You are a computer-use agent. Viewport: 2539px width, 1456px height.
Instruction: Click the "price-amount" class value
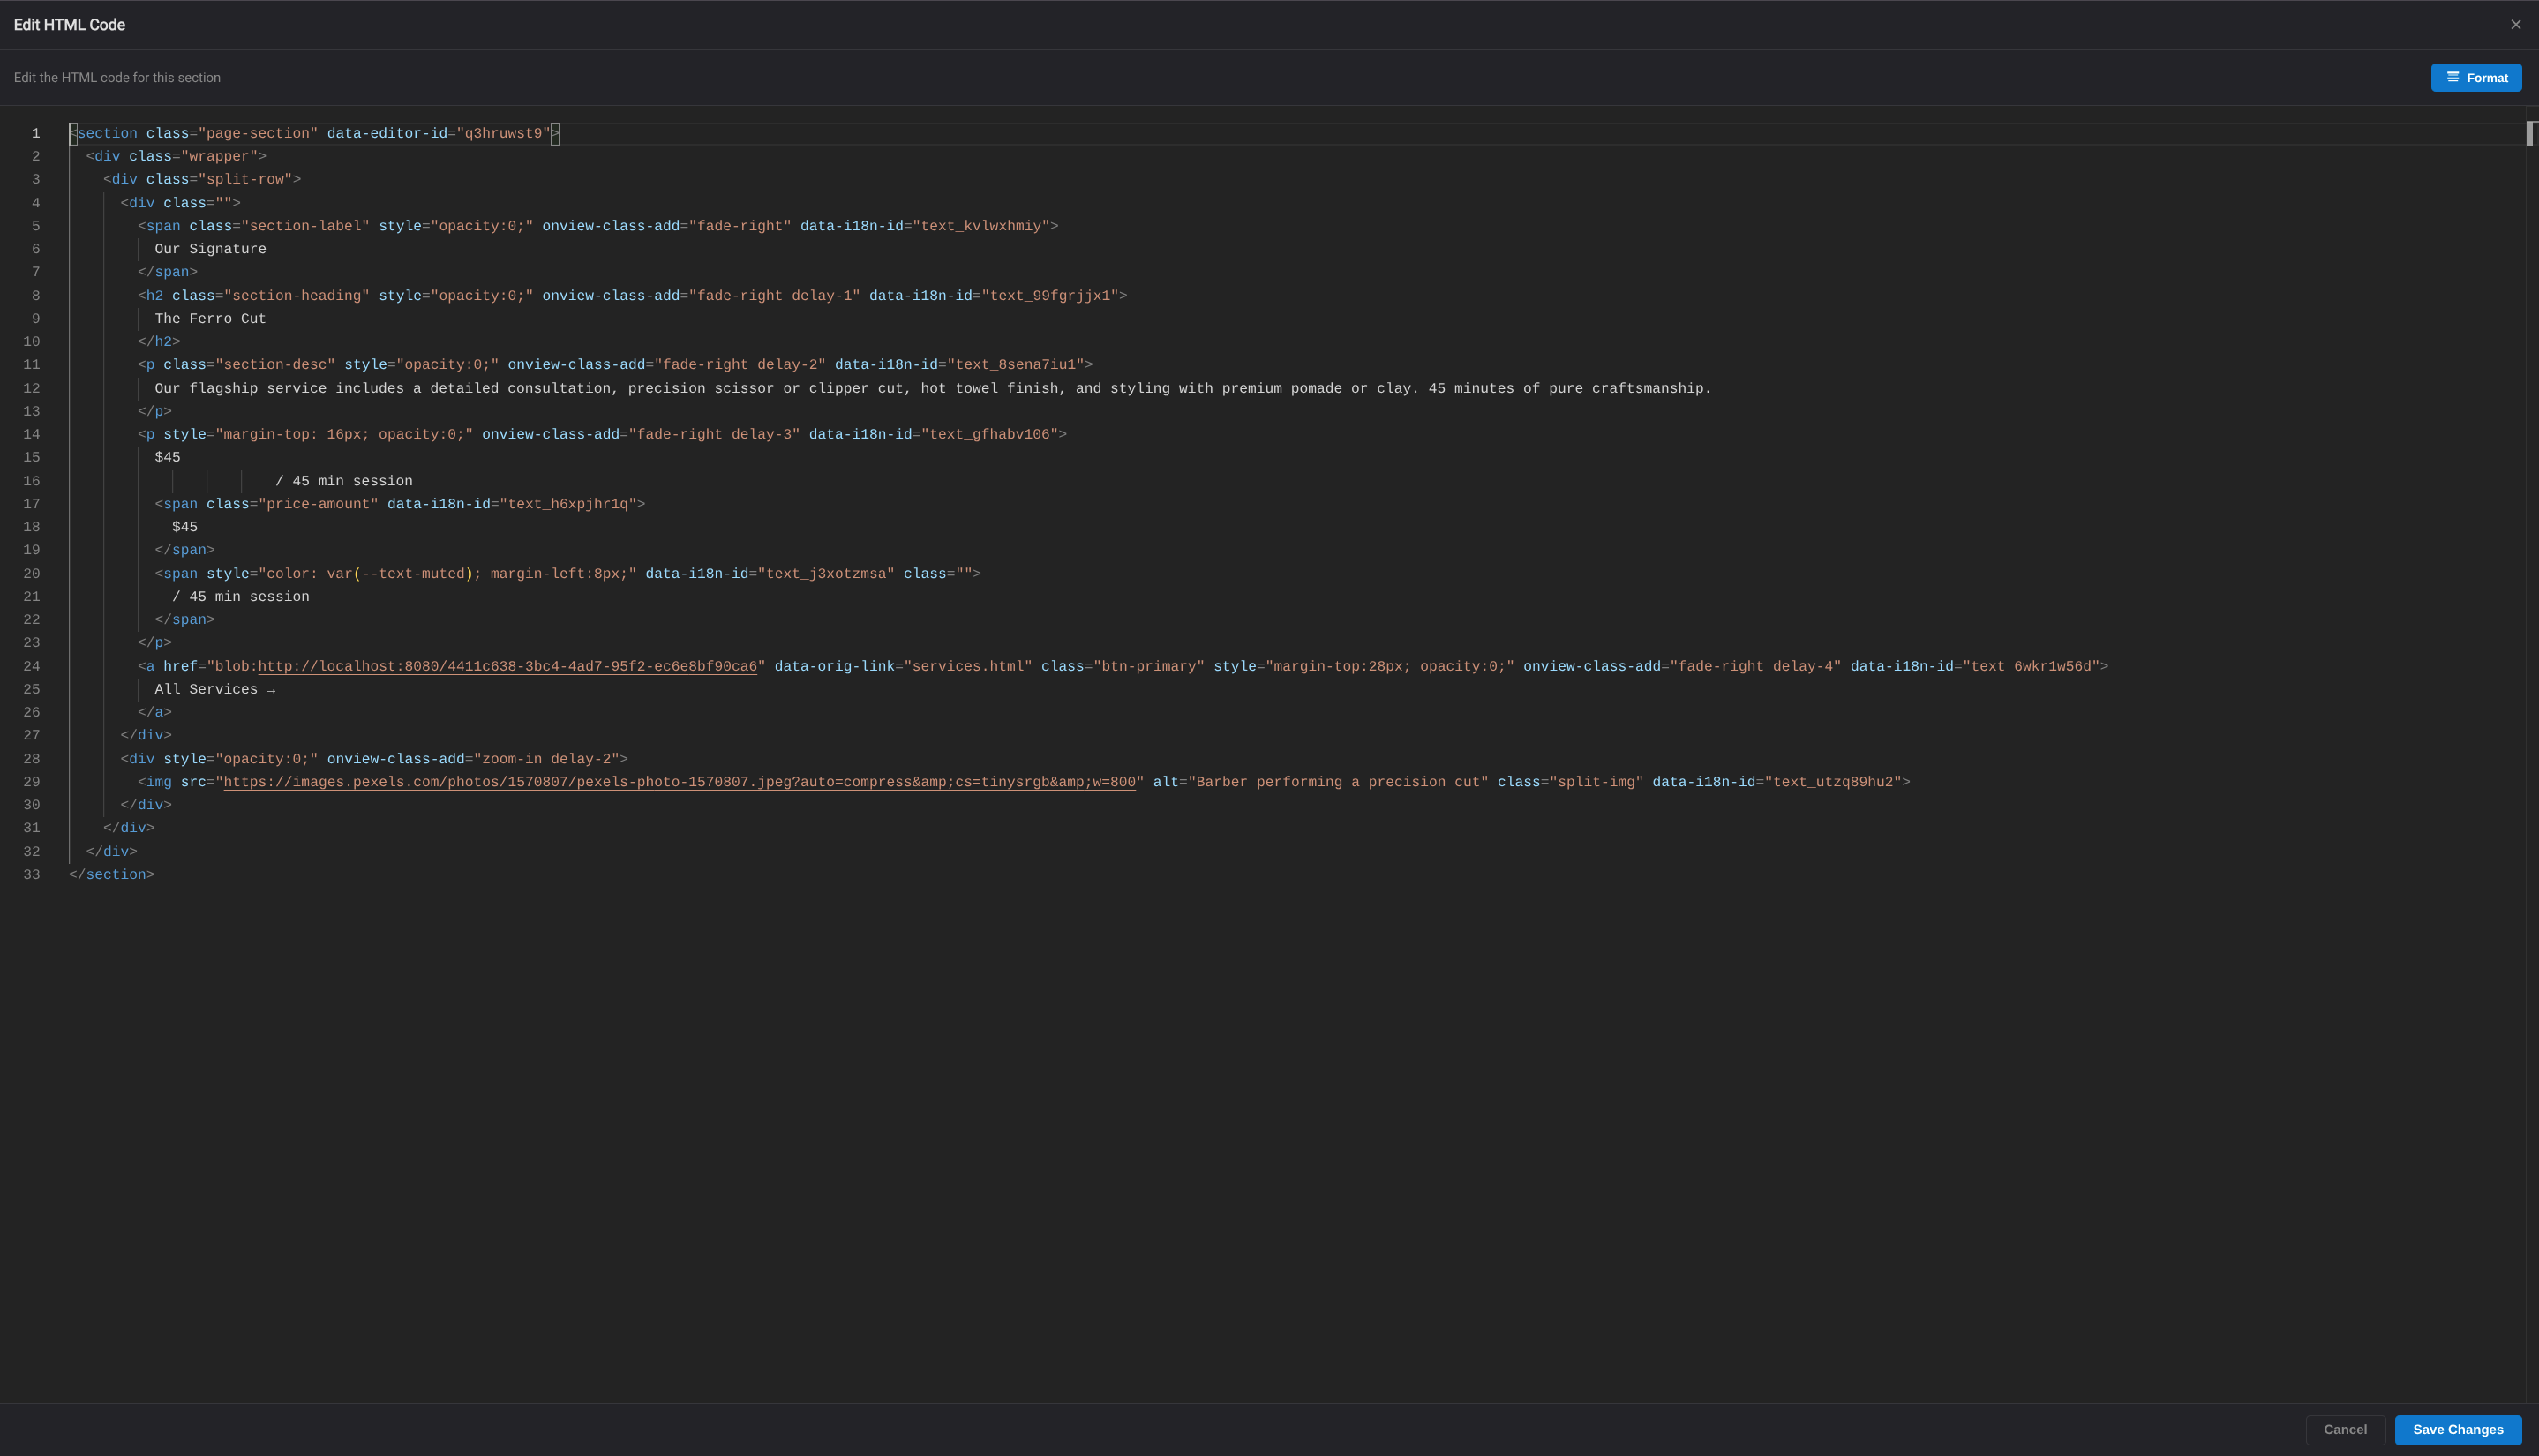[318, 505]
